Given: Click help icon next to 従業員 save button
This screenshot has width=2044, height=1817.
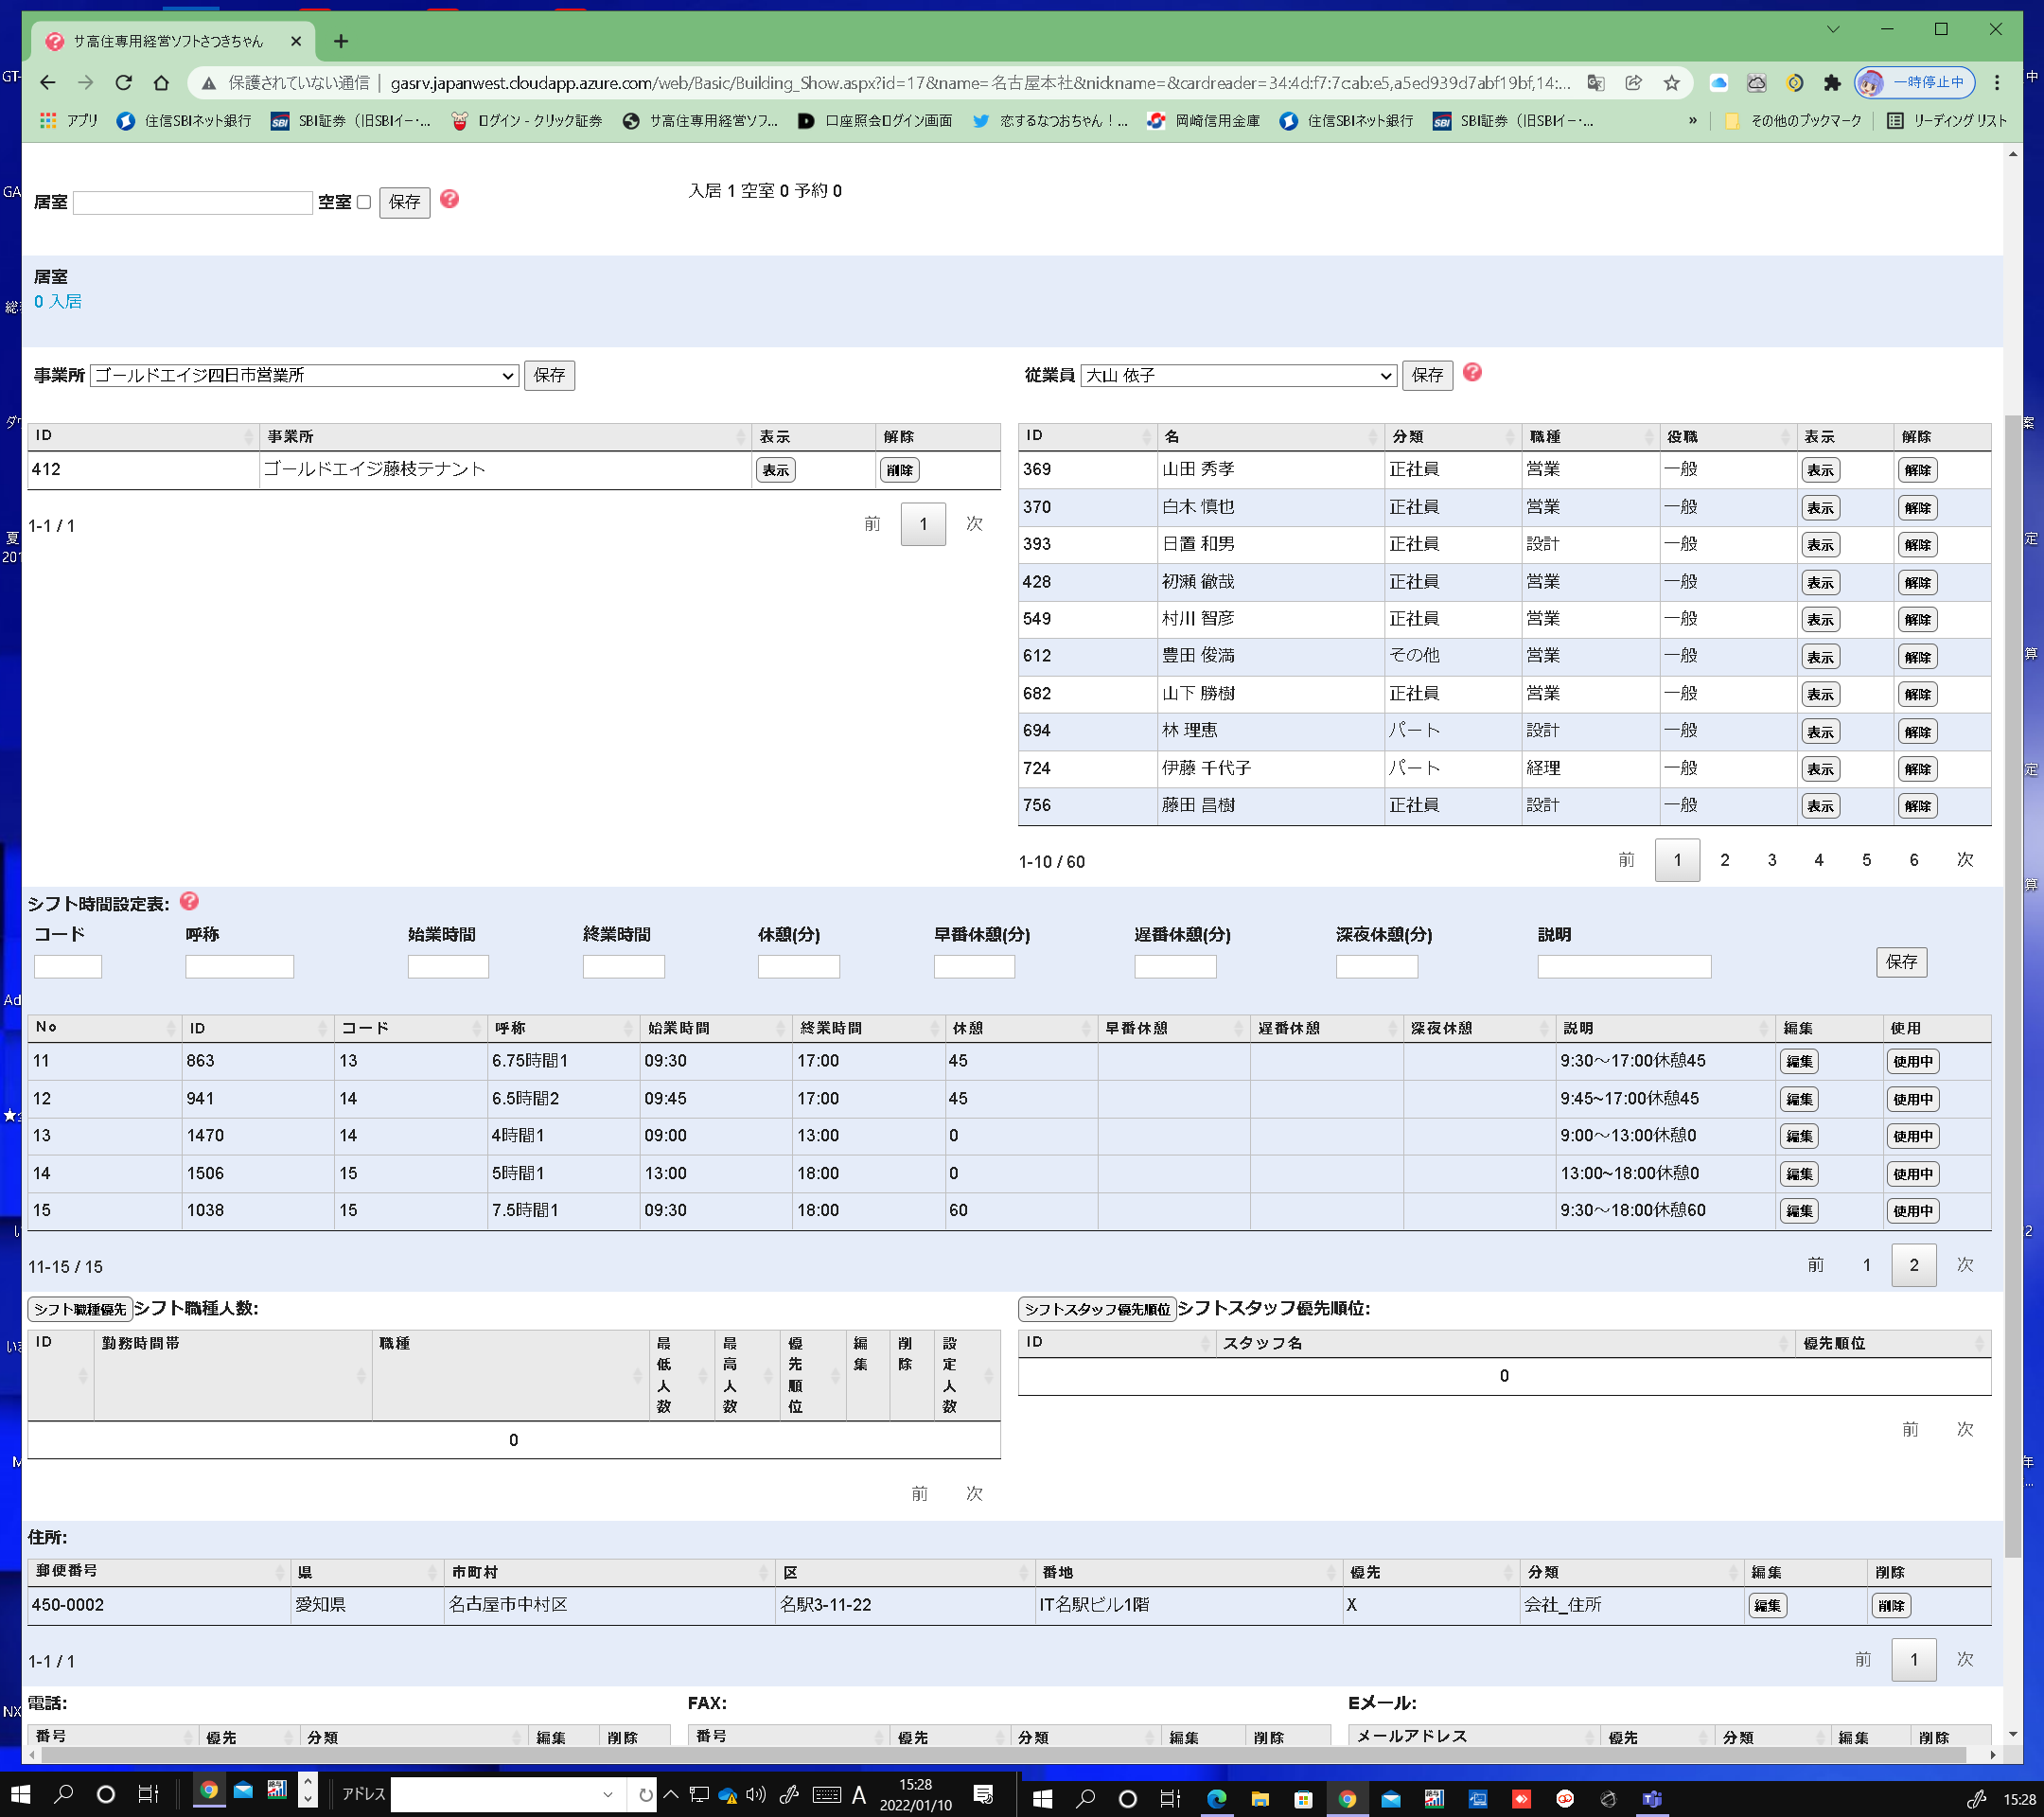Looking at the screenshot, I should (x=1472, y=372).
